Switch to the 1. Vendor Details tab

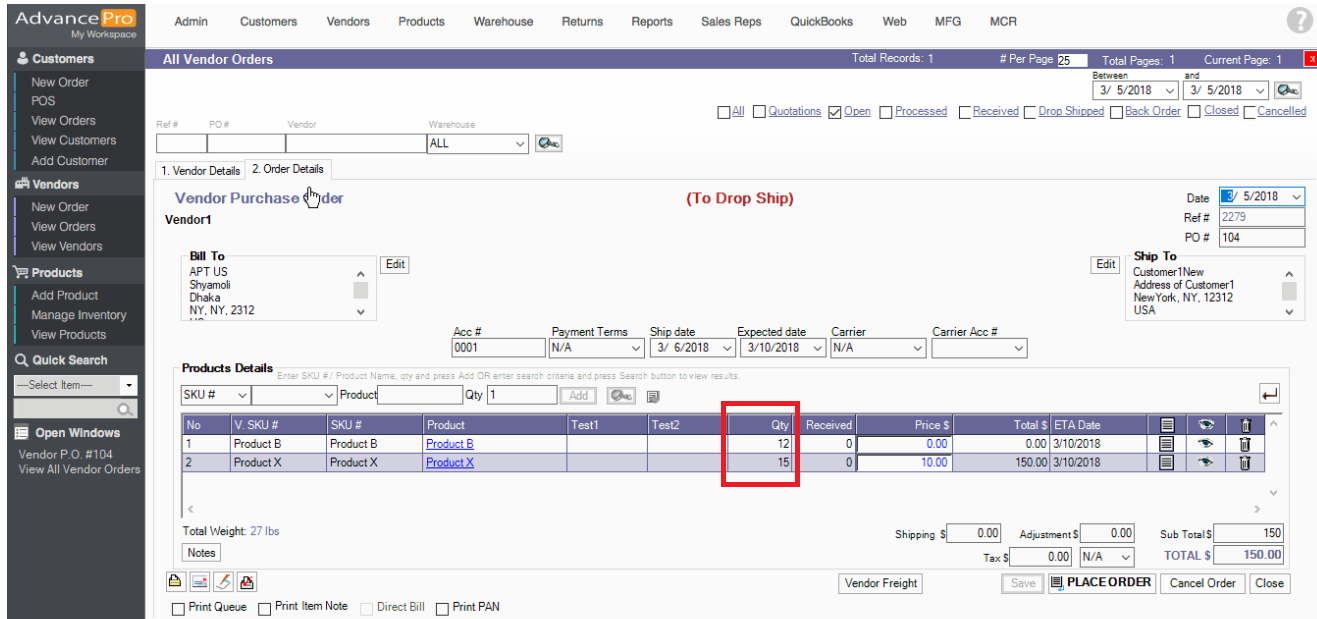[x=201, y=171]
